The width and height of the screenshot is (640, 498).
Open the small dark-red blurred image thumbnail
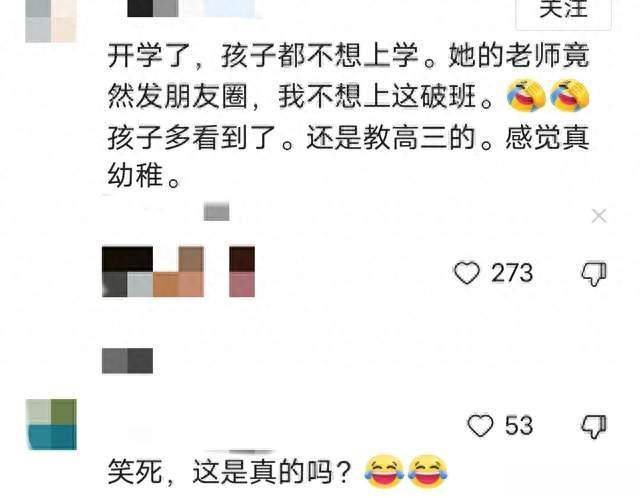242,271
